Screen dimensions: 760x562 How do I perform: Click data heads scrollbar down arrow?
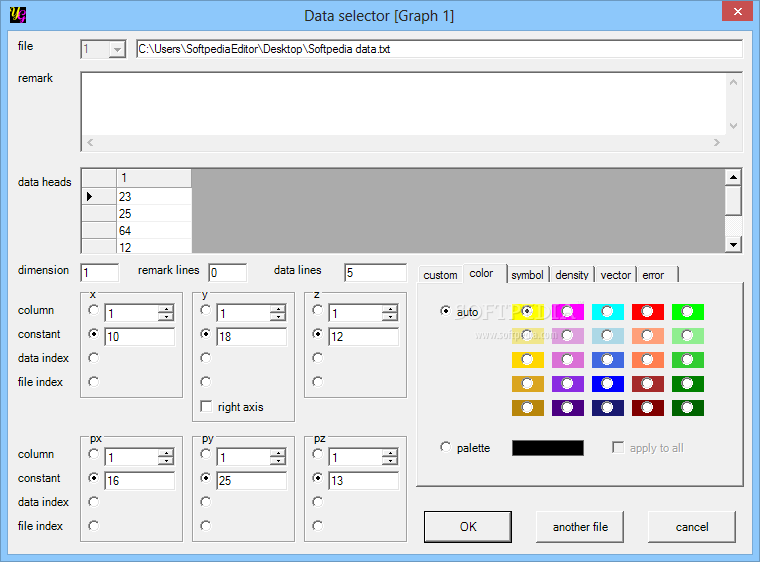733,244
